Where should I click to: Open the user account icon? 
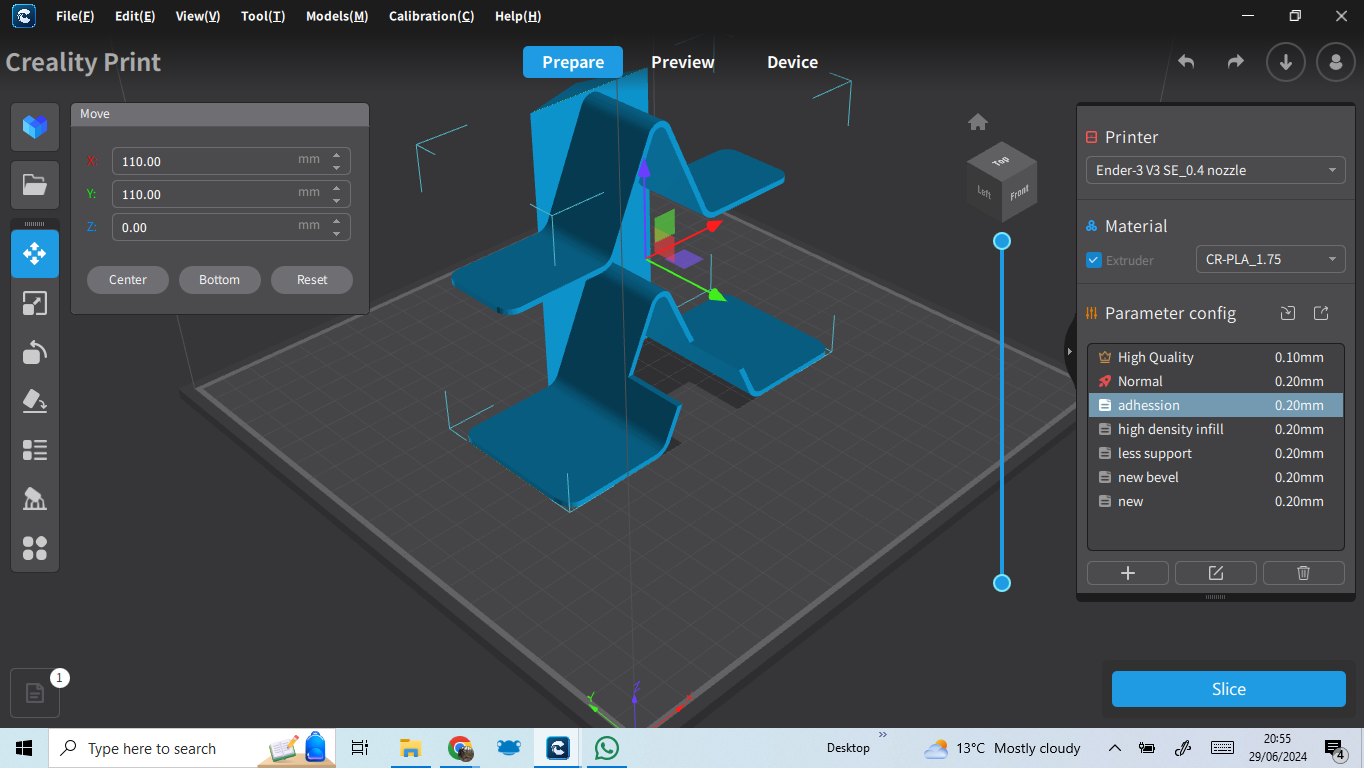pyautogui.click(x=1336, y=62)
